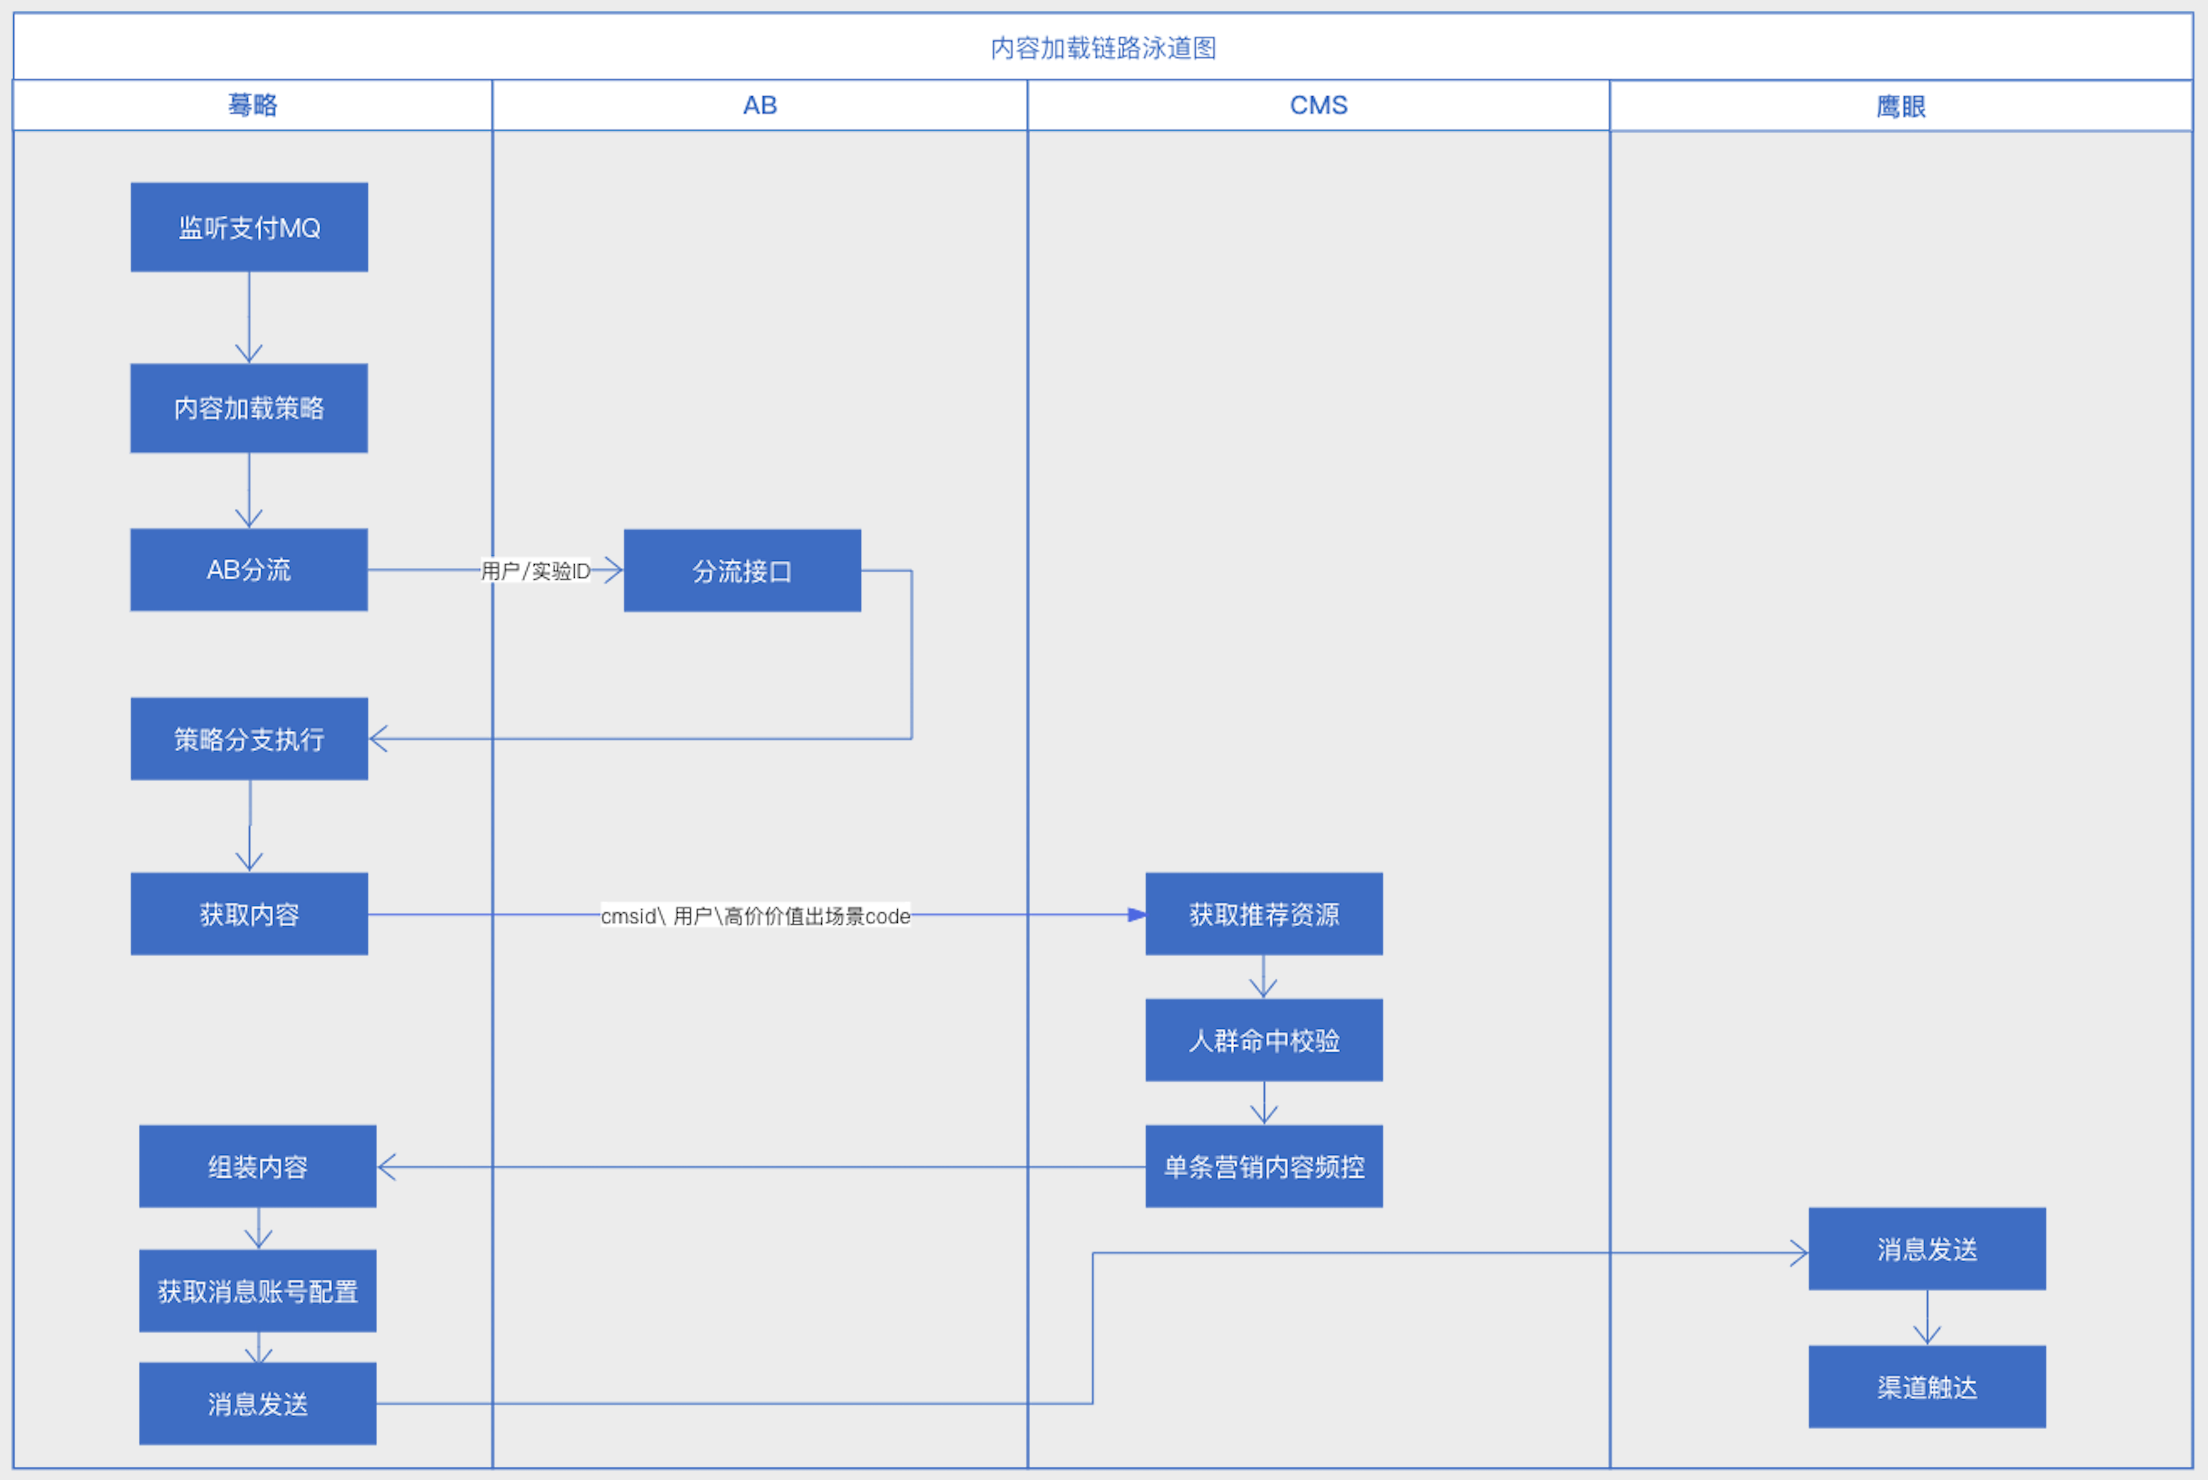This screenshot has height=1480, width=2208.
Task: Select the 用户/实验ID connector label
Action: [x=535, y=571]
